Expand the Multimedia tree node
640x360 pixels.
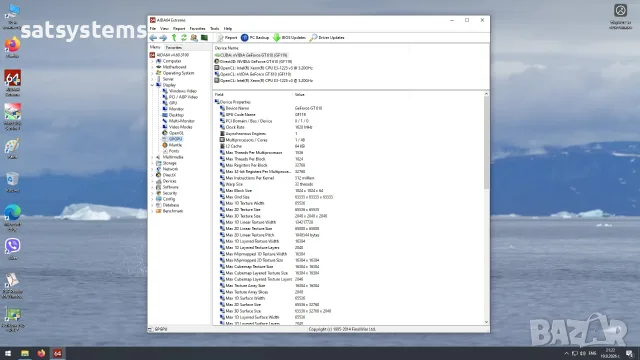click(x=153, y=157)
